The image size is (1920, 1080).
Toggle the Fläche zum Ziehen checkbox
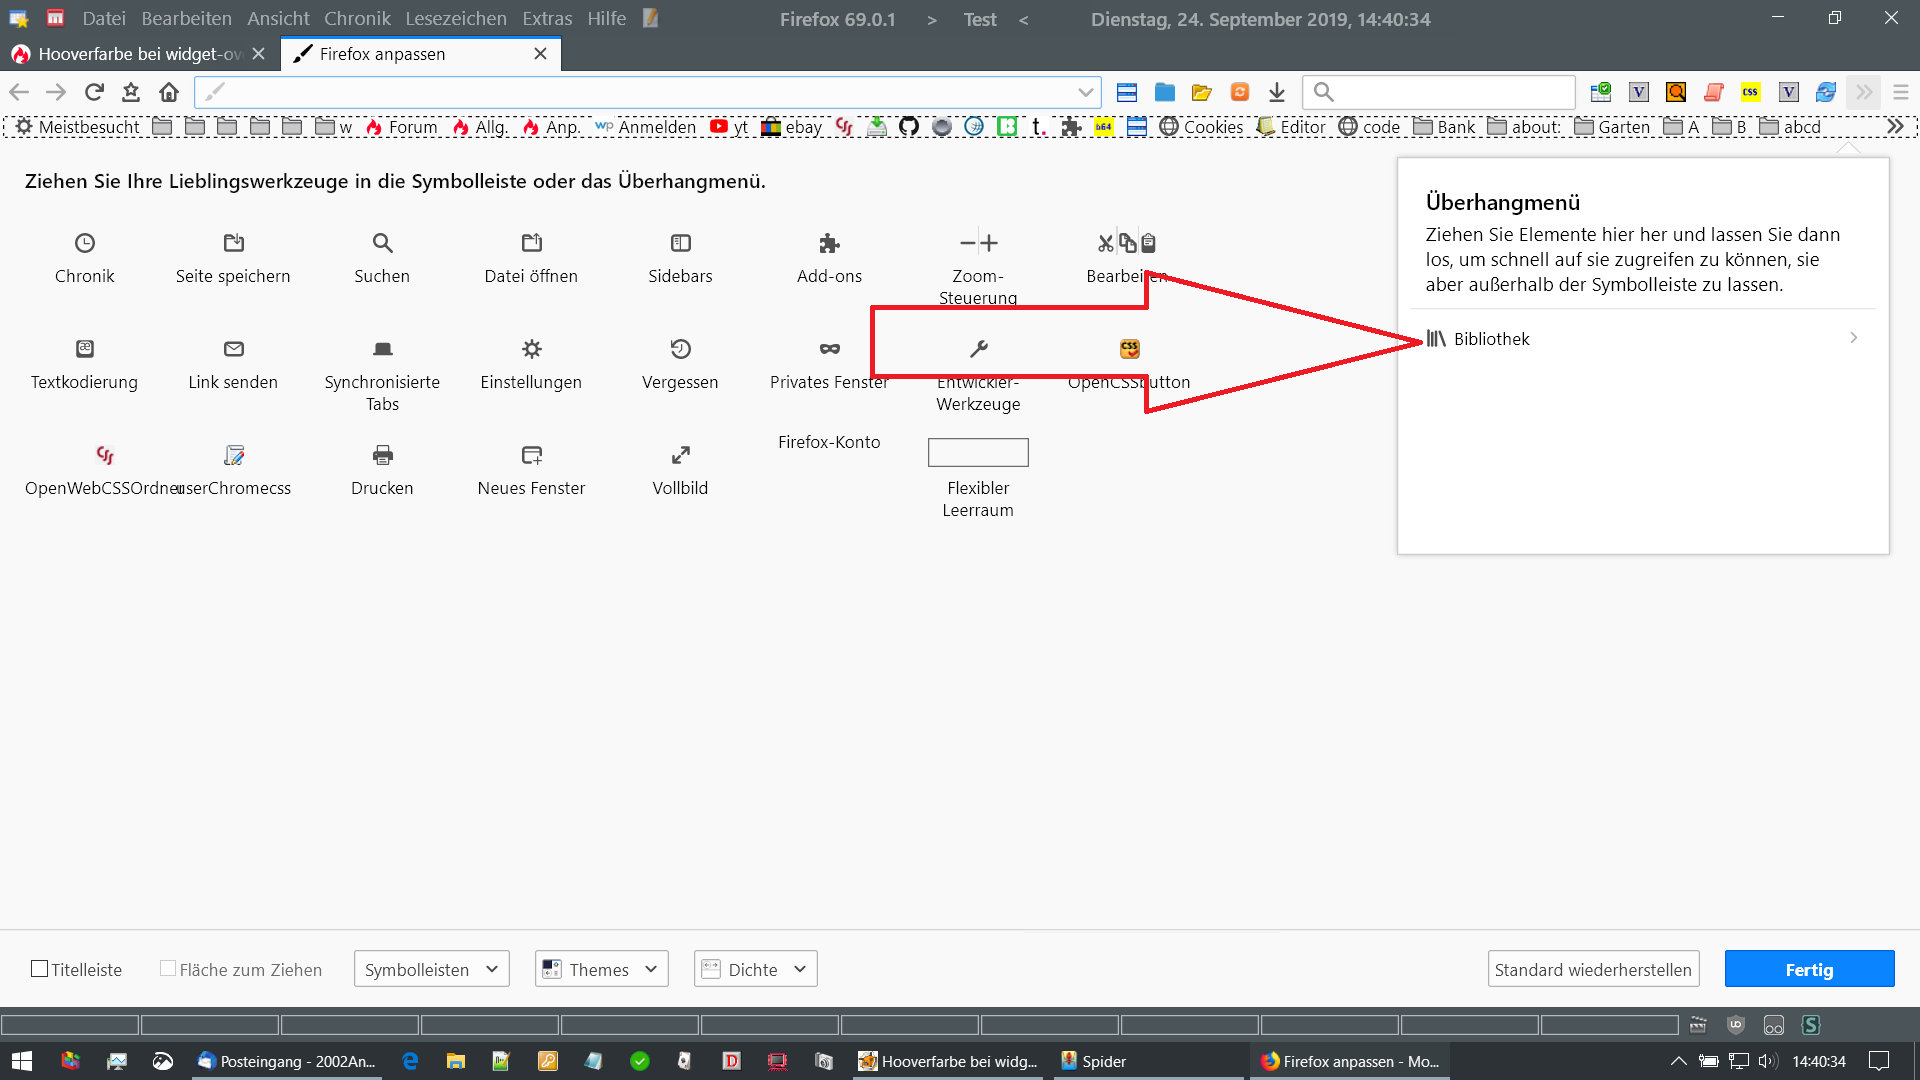coord(168,969)
